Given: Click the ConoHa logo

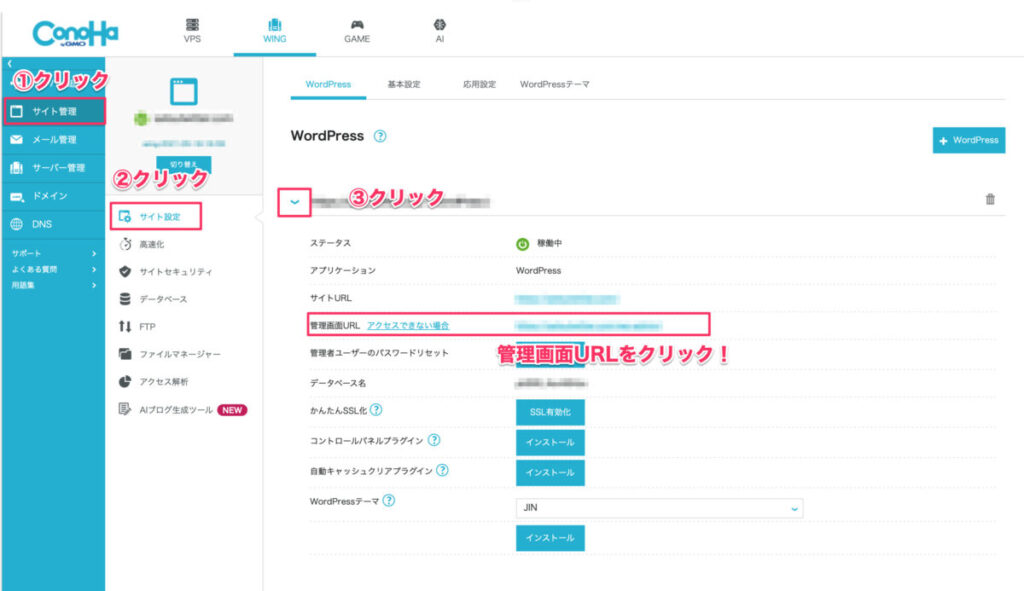Looking at the screenshot, I should (x=75, y=33).
